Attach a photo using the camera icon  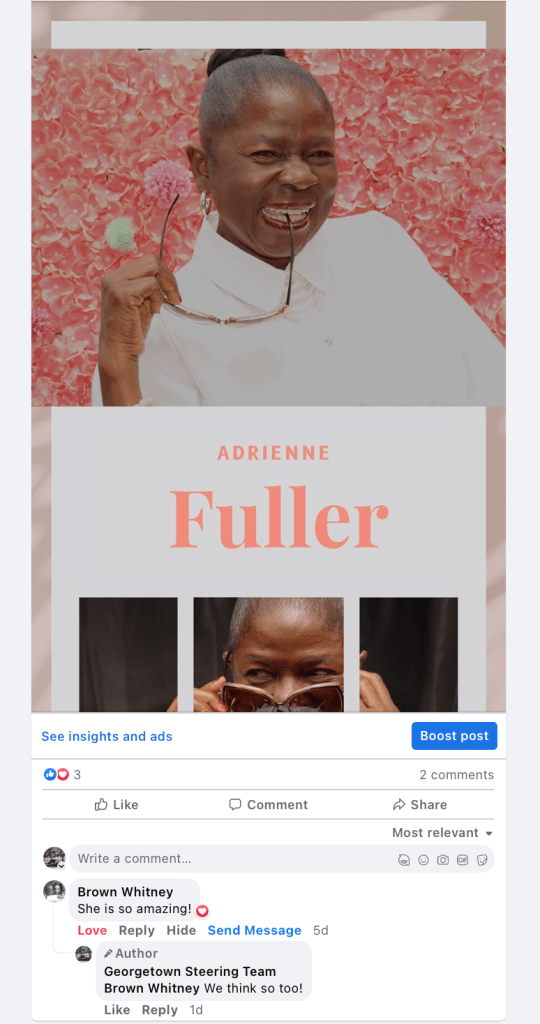pyautogui.click(x=443, y=859)
